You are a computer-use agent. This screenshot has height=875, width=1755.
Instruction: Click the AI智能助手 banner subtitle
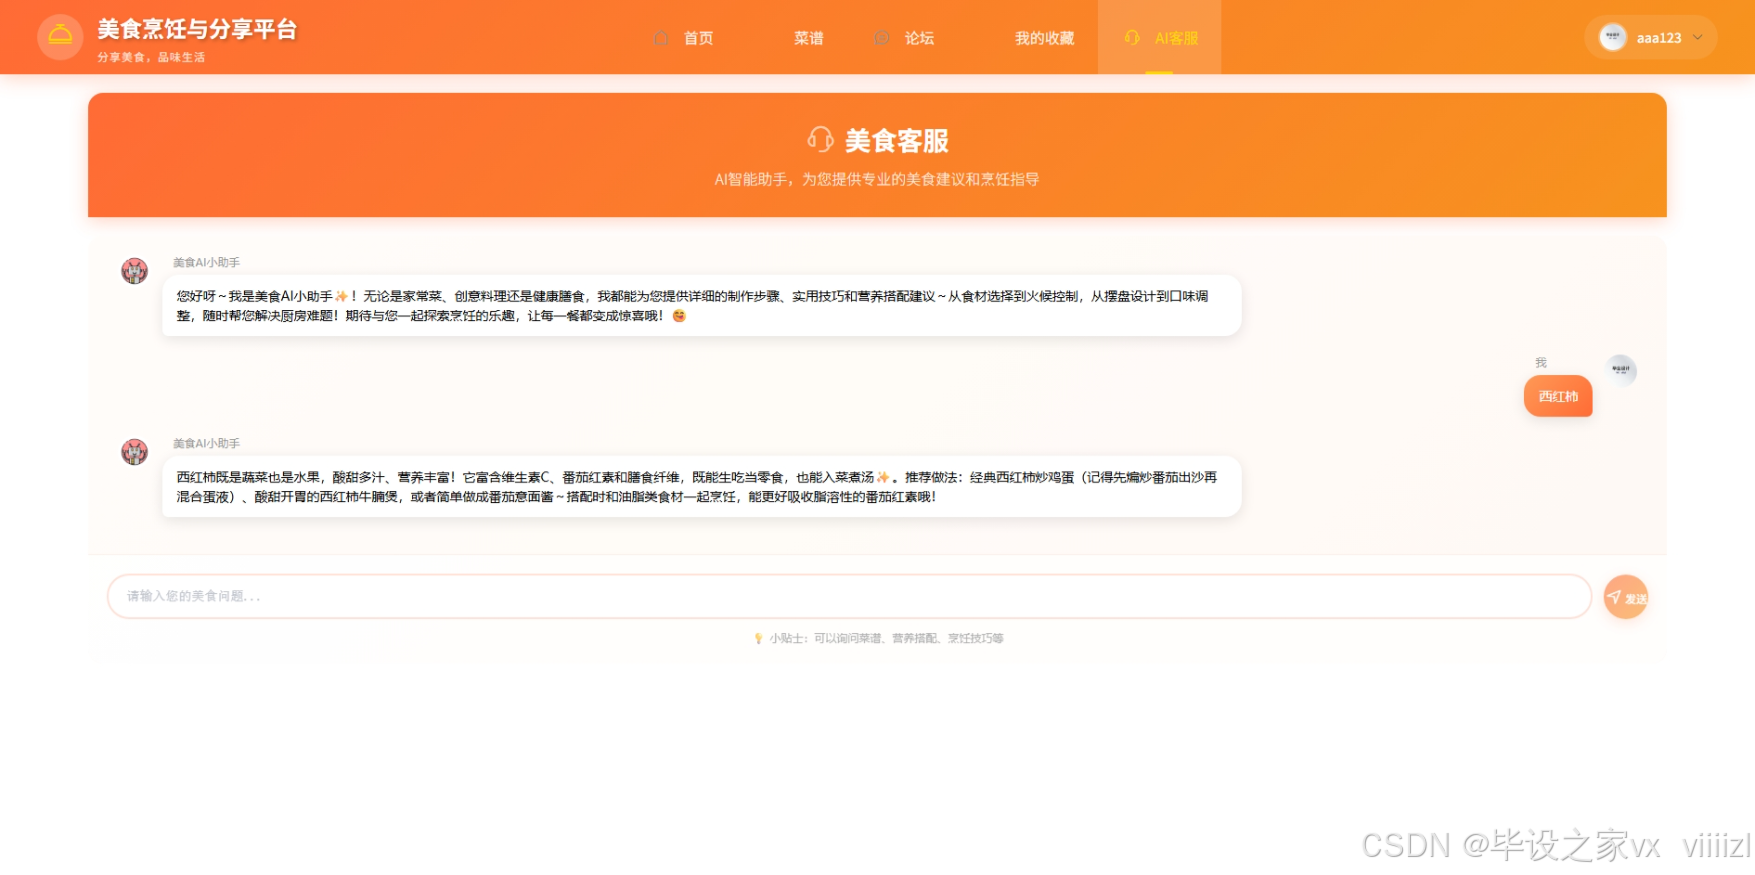point(877,179)
